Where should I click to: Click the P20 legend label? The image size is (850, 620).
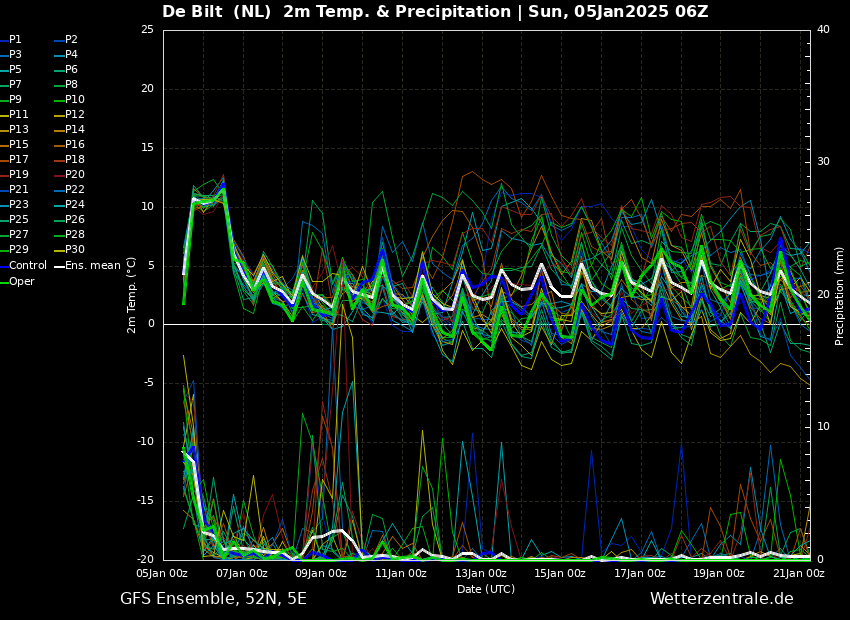point(70,175)
